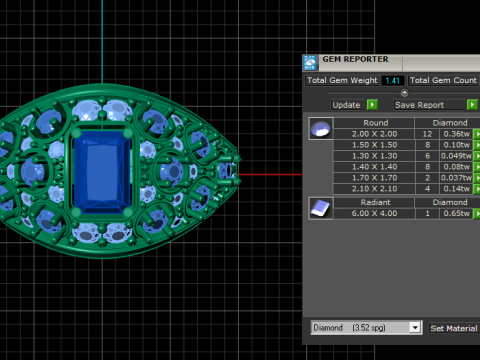Select the 1.50 X 1.50 size cell
The height and width of the screenshot is (360, 480).
(374, 145)
